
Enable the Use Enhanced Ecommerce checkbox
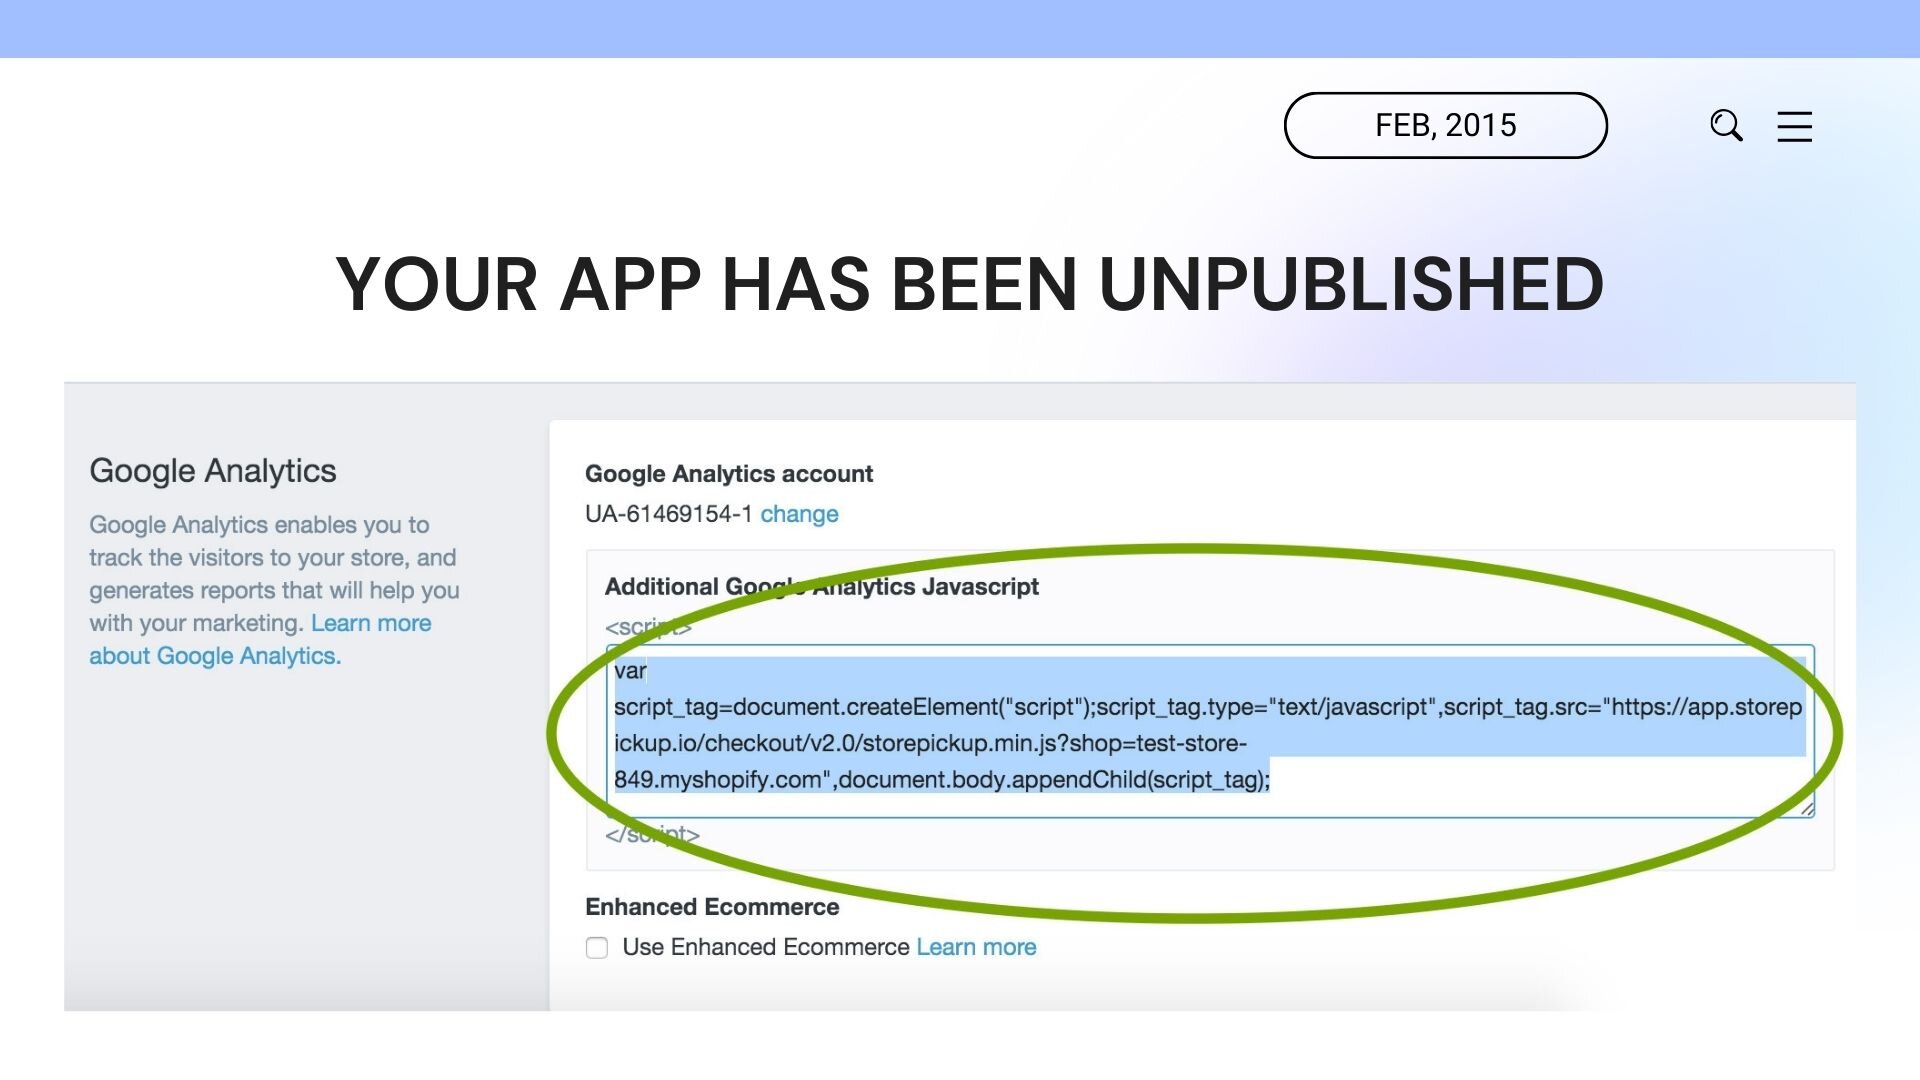(x=597, y=948)
